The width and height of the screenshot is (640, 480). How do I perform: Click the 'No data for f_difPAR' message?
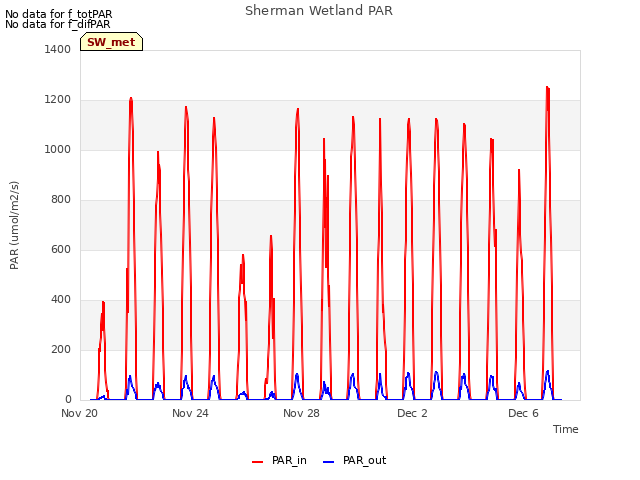[58, 24]
